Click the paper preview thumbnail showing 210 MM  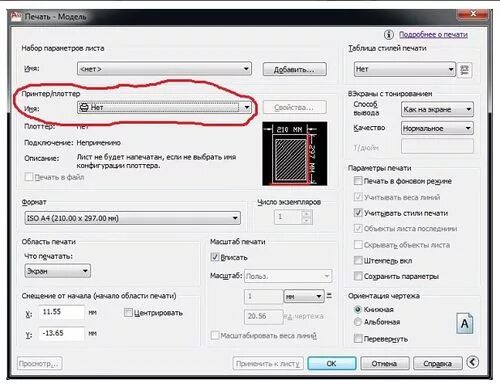click(x=295, y=153)
